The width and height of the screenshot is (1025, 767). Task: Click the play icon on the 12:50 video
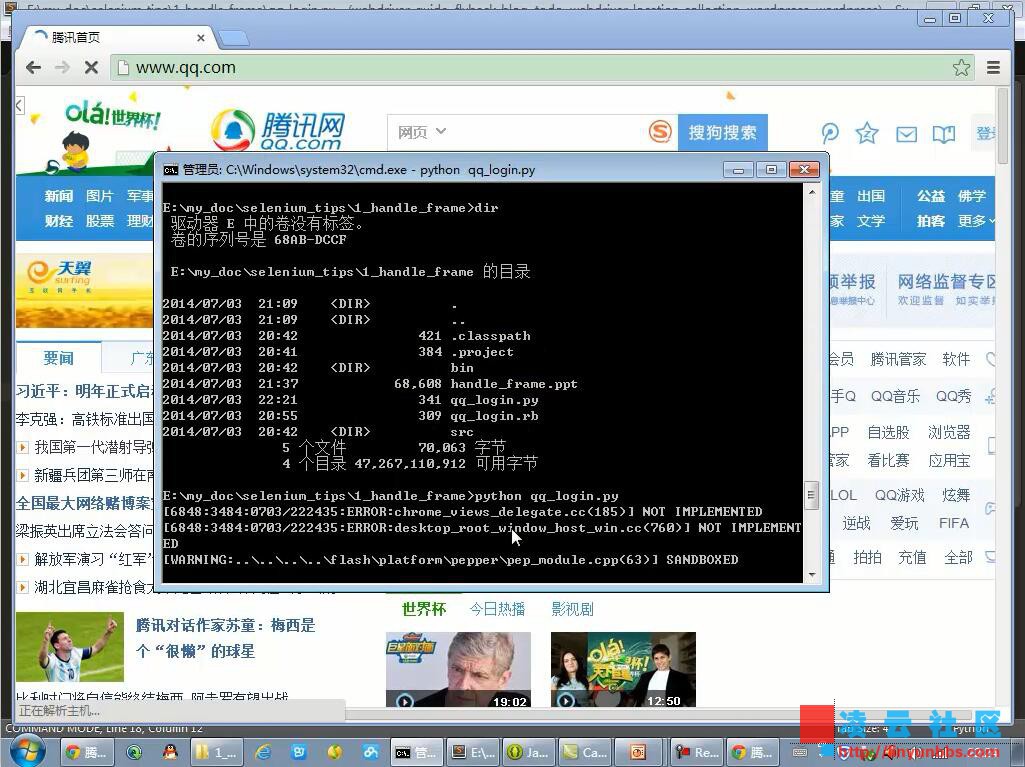(566, 701)
